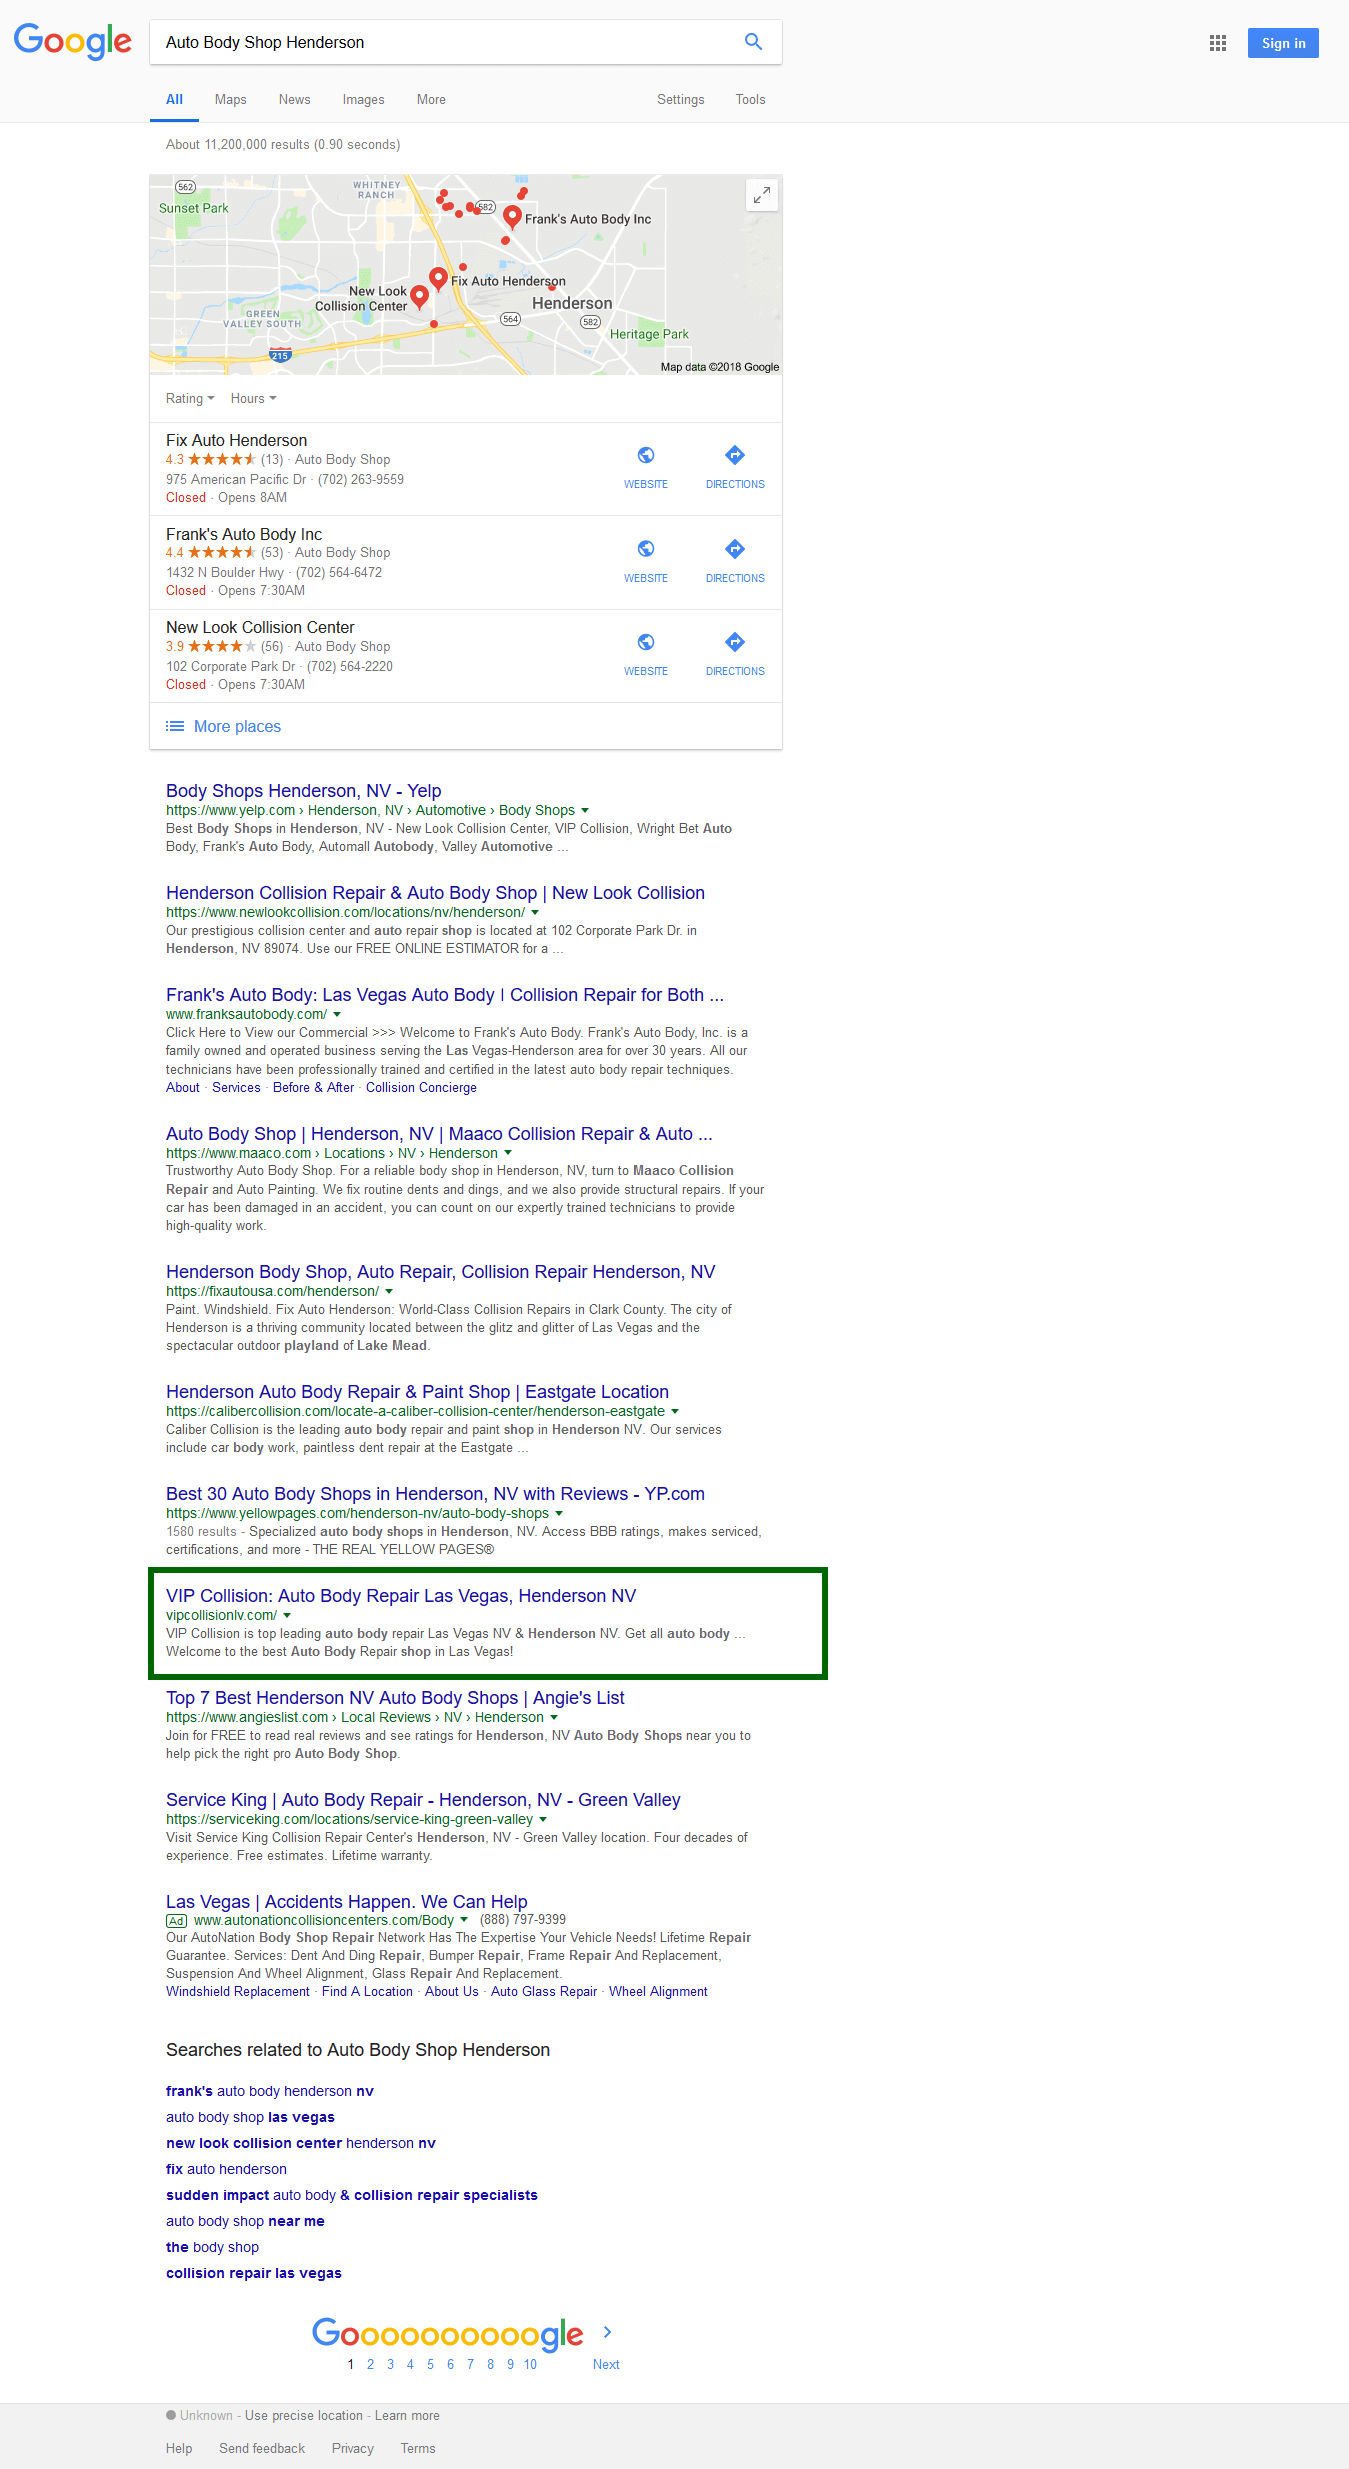Click the Before & After sitelink
Image resolution: width=1349 pixels, height=2469 pixels.
(x=313, y=1088)
